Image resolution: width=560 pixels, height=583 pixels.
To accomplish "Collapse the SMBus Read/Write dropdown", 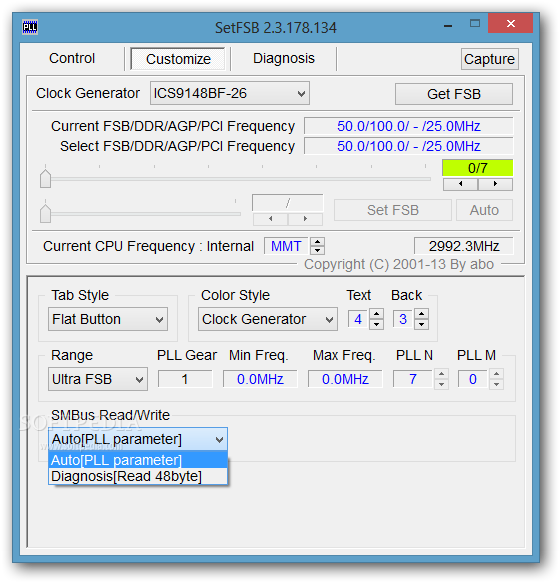I will pos(138,439).
